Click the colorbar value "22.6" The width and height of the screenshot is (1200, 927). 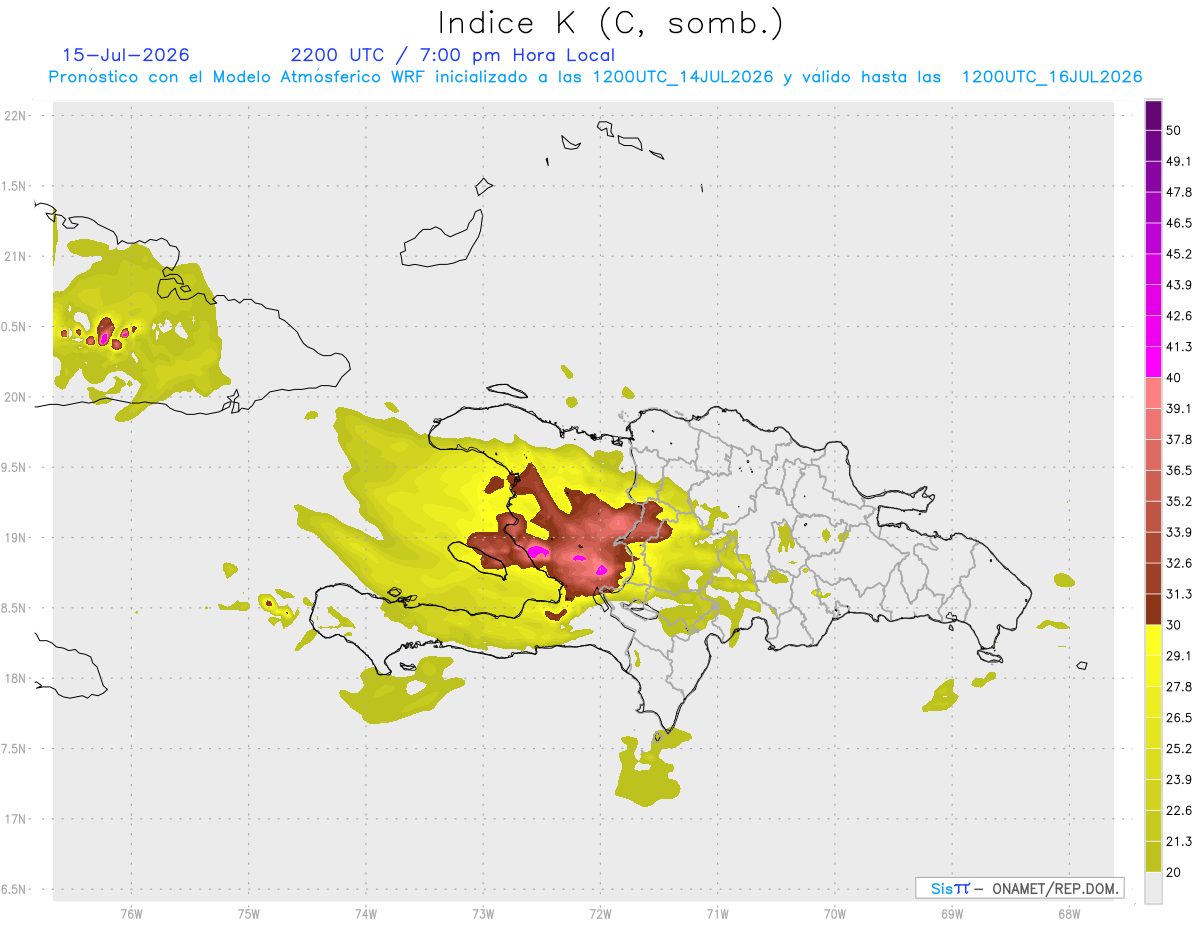pos(1179,810)
